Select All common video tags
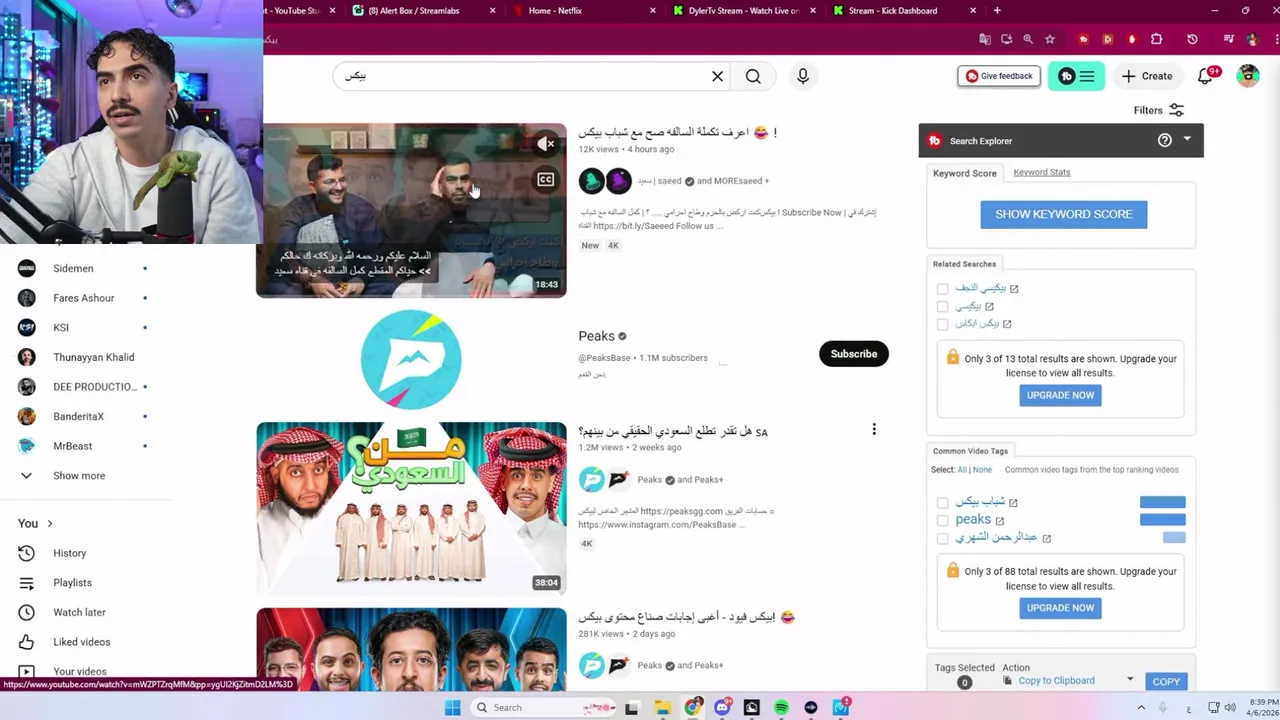The height and width of the screenshot is (720, 1280). point(962,469)
